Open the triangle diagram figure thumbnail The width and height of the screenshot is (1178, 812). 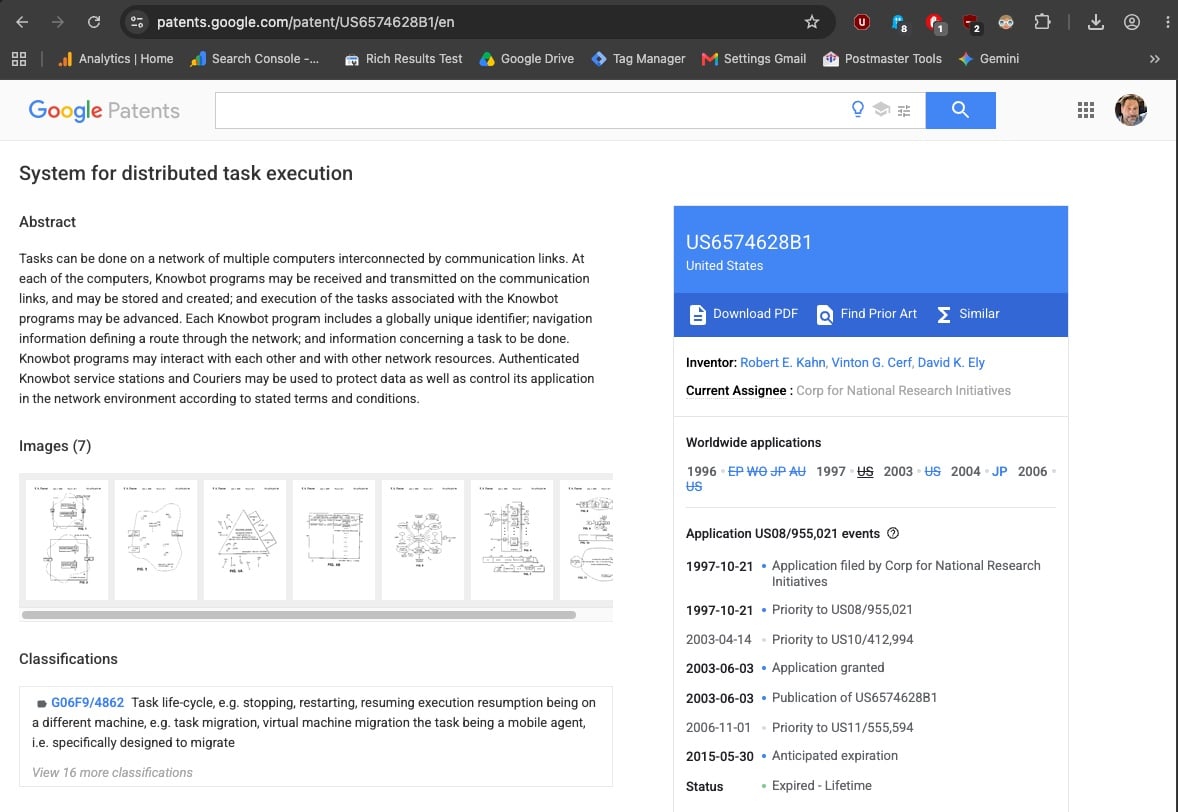(245, 539)
